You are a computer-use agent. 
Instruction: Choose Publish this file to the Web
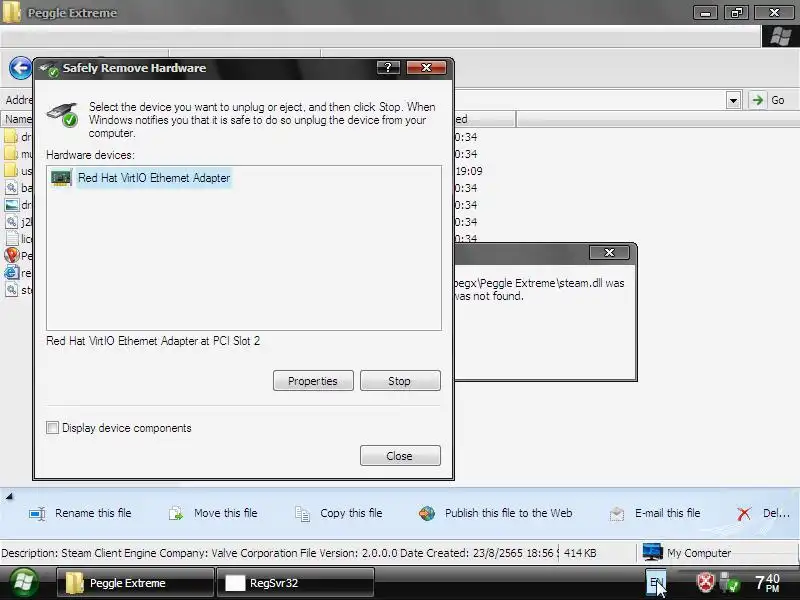click(x=508, y=513)
